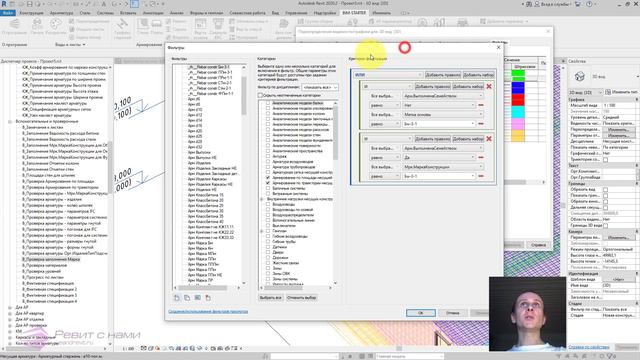Click Изменить тип in Properties panel

click(x=622, y=92)
